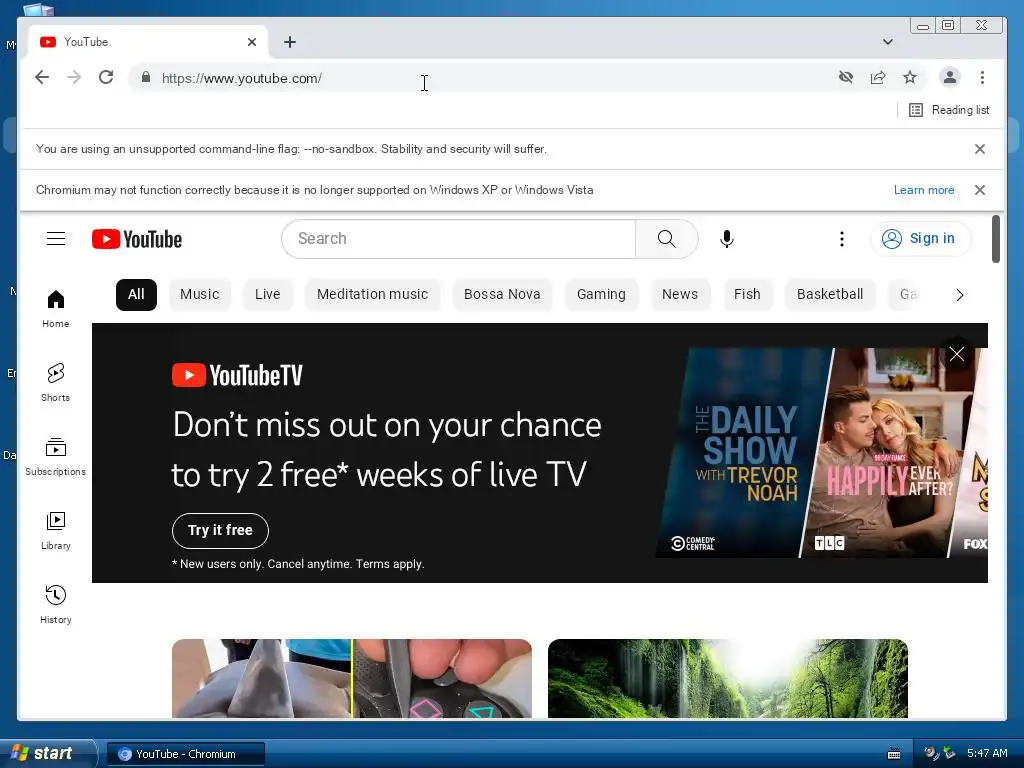Dismiss the no-sandbox warning bar

point(980,149)
